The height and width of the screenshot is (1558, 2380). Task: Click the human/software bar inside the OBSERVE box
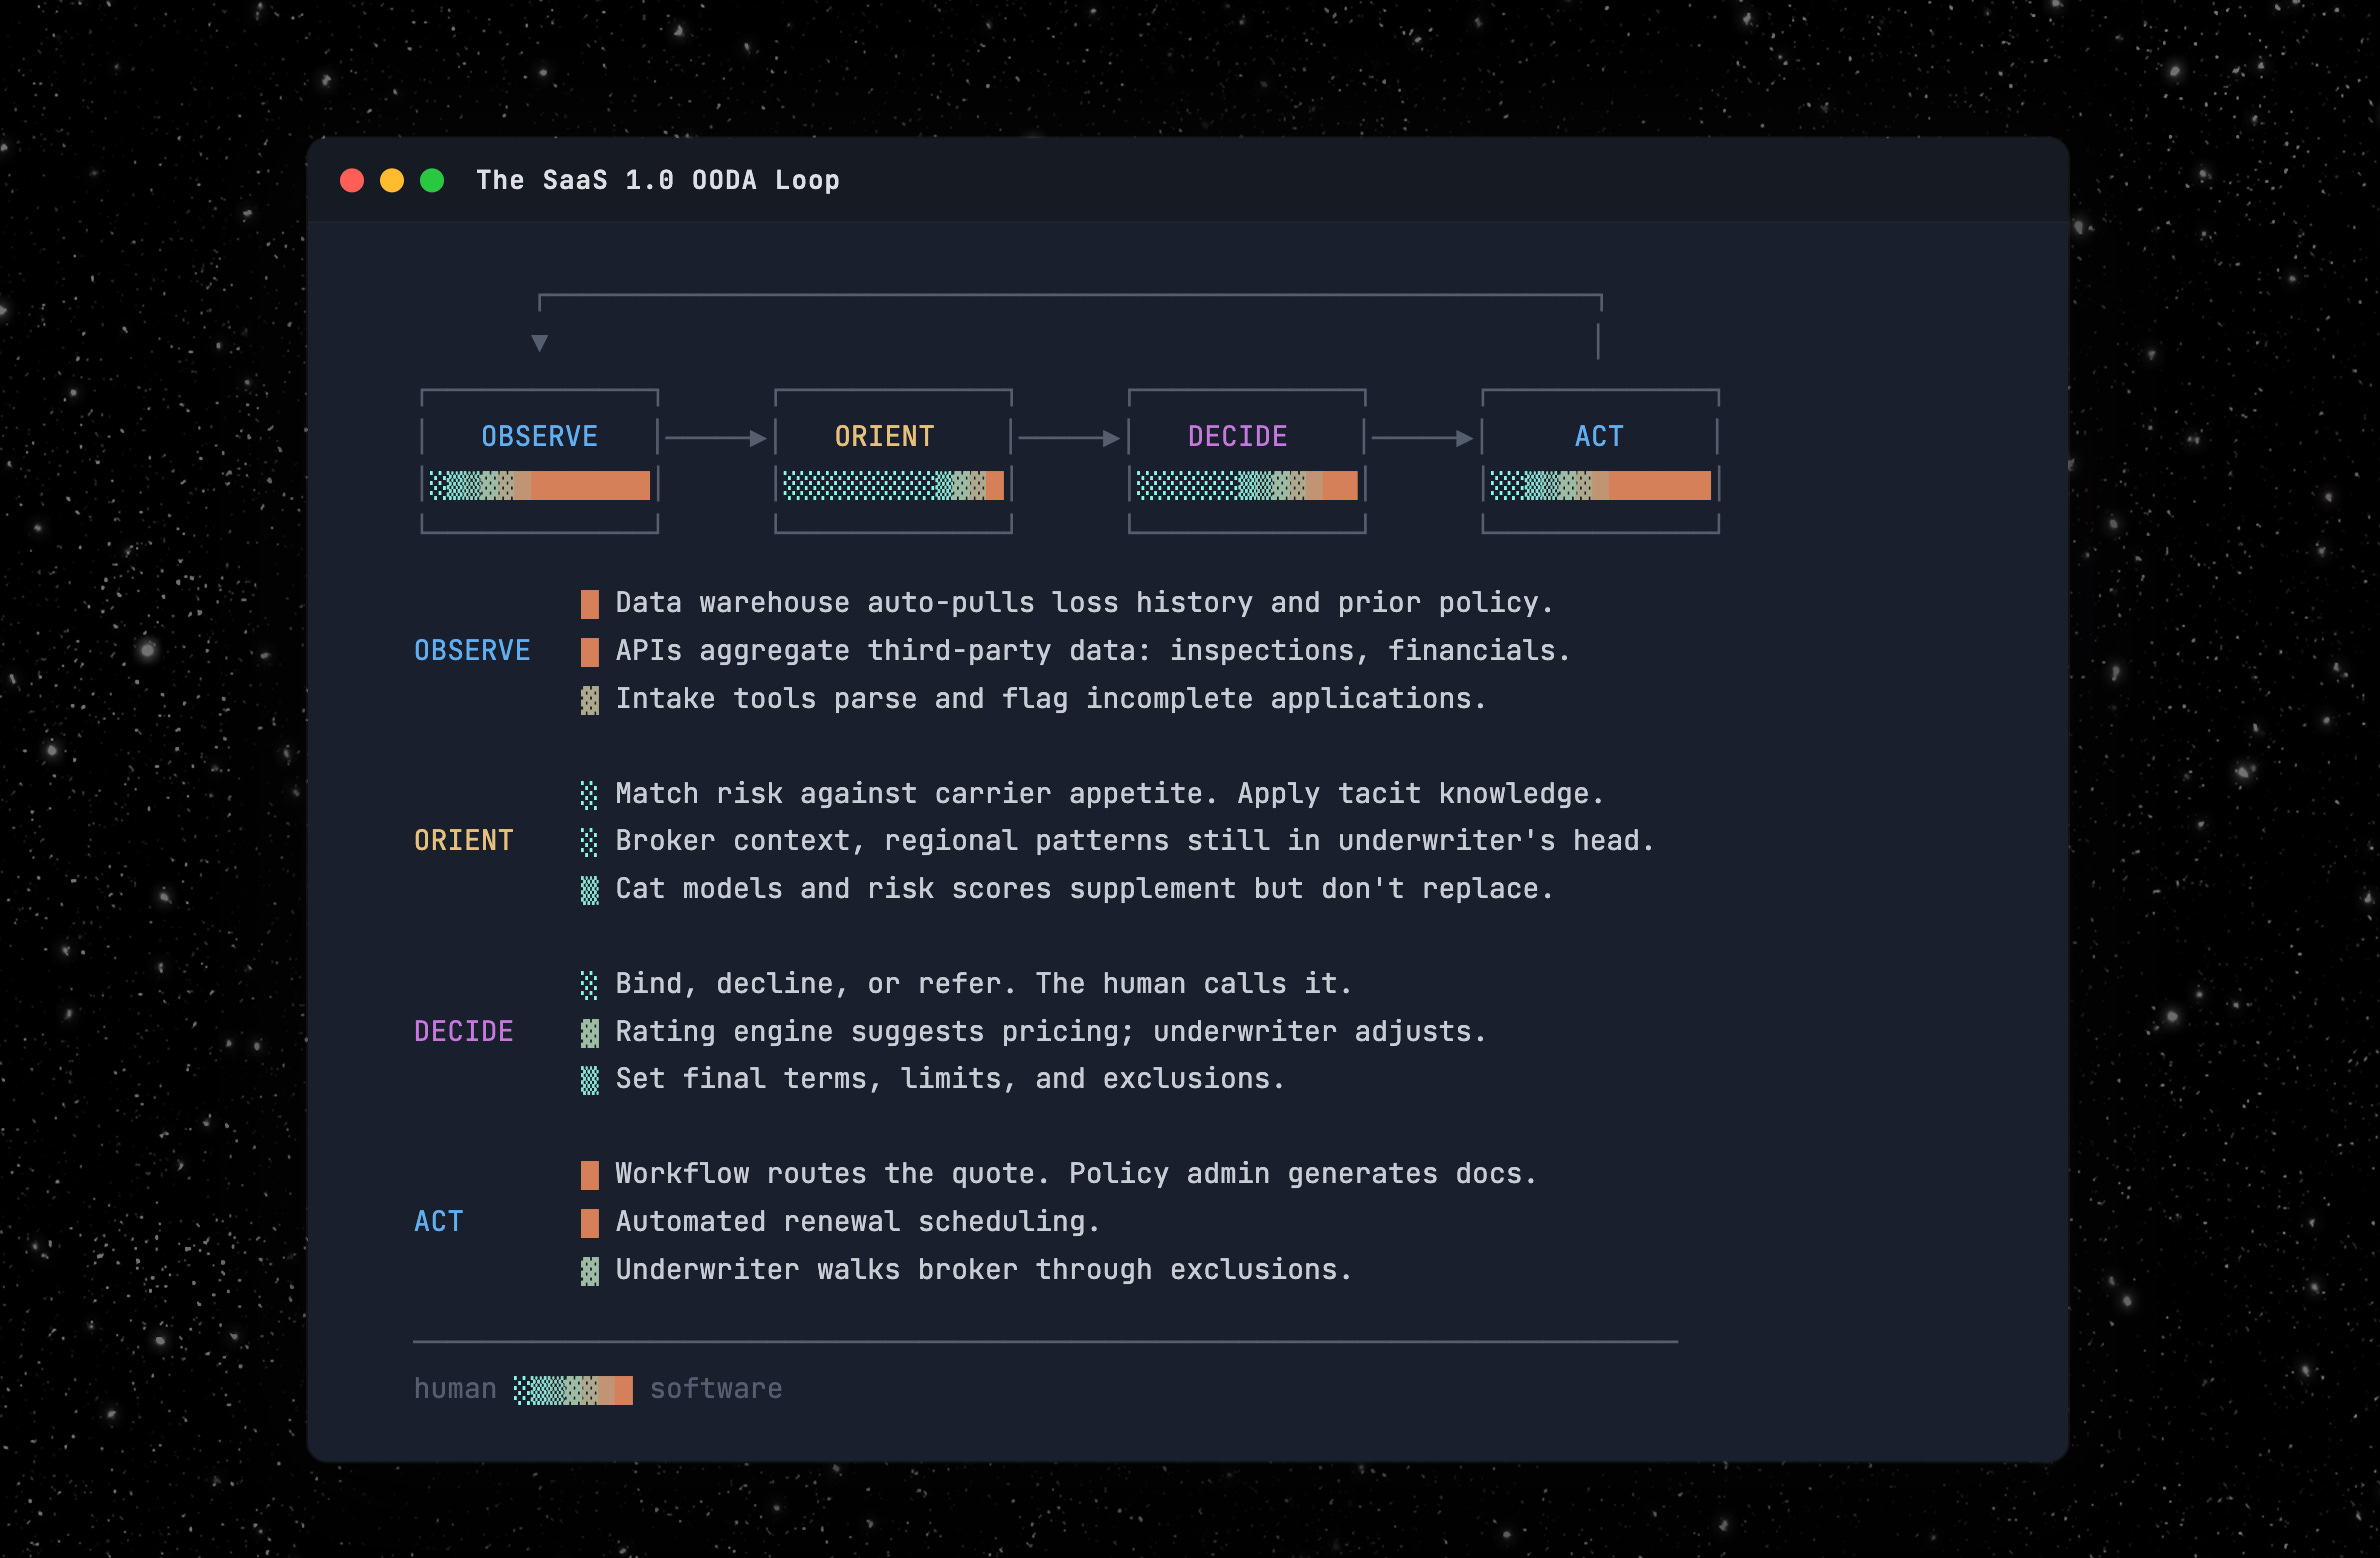(540, 486)
